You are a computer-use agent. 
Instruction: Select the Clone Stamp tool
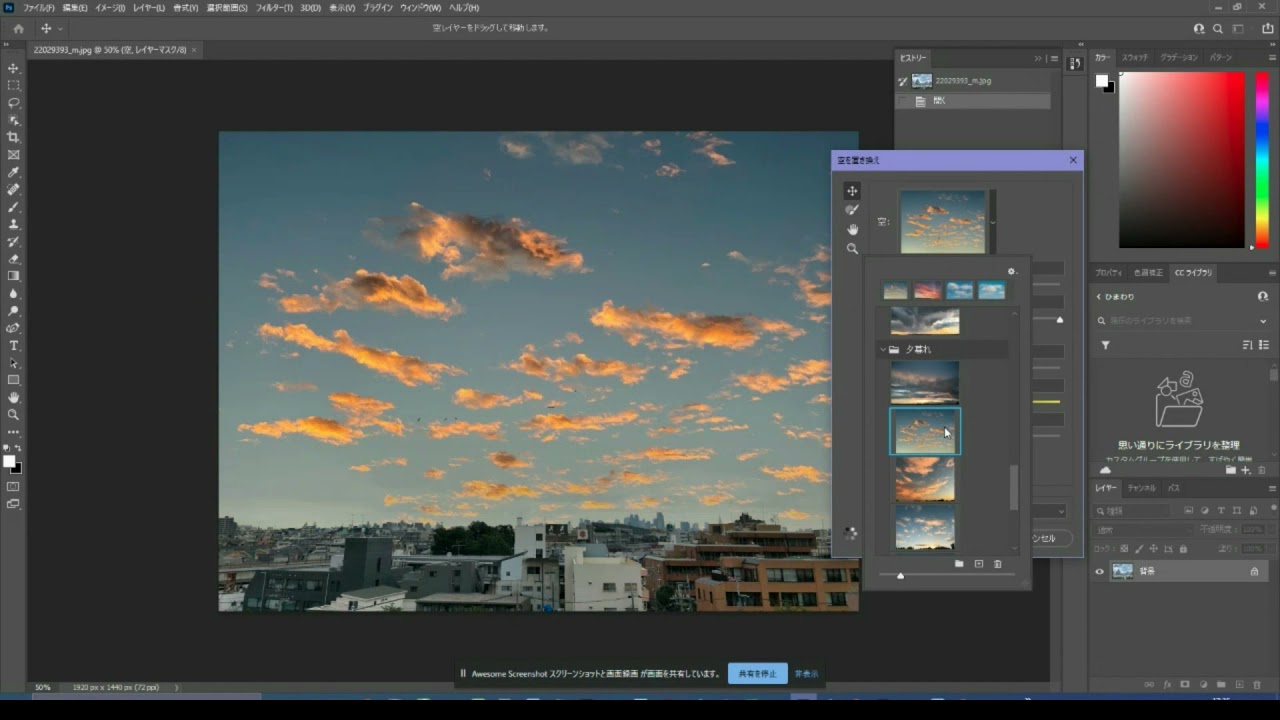13,224
